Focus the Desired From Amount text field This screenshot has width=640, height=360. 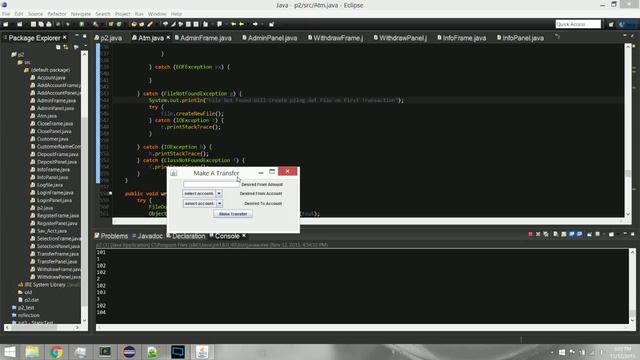tap(211, 184)
